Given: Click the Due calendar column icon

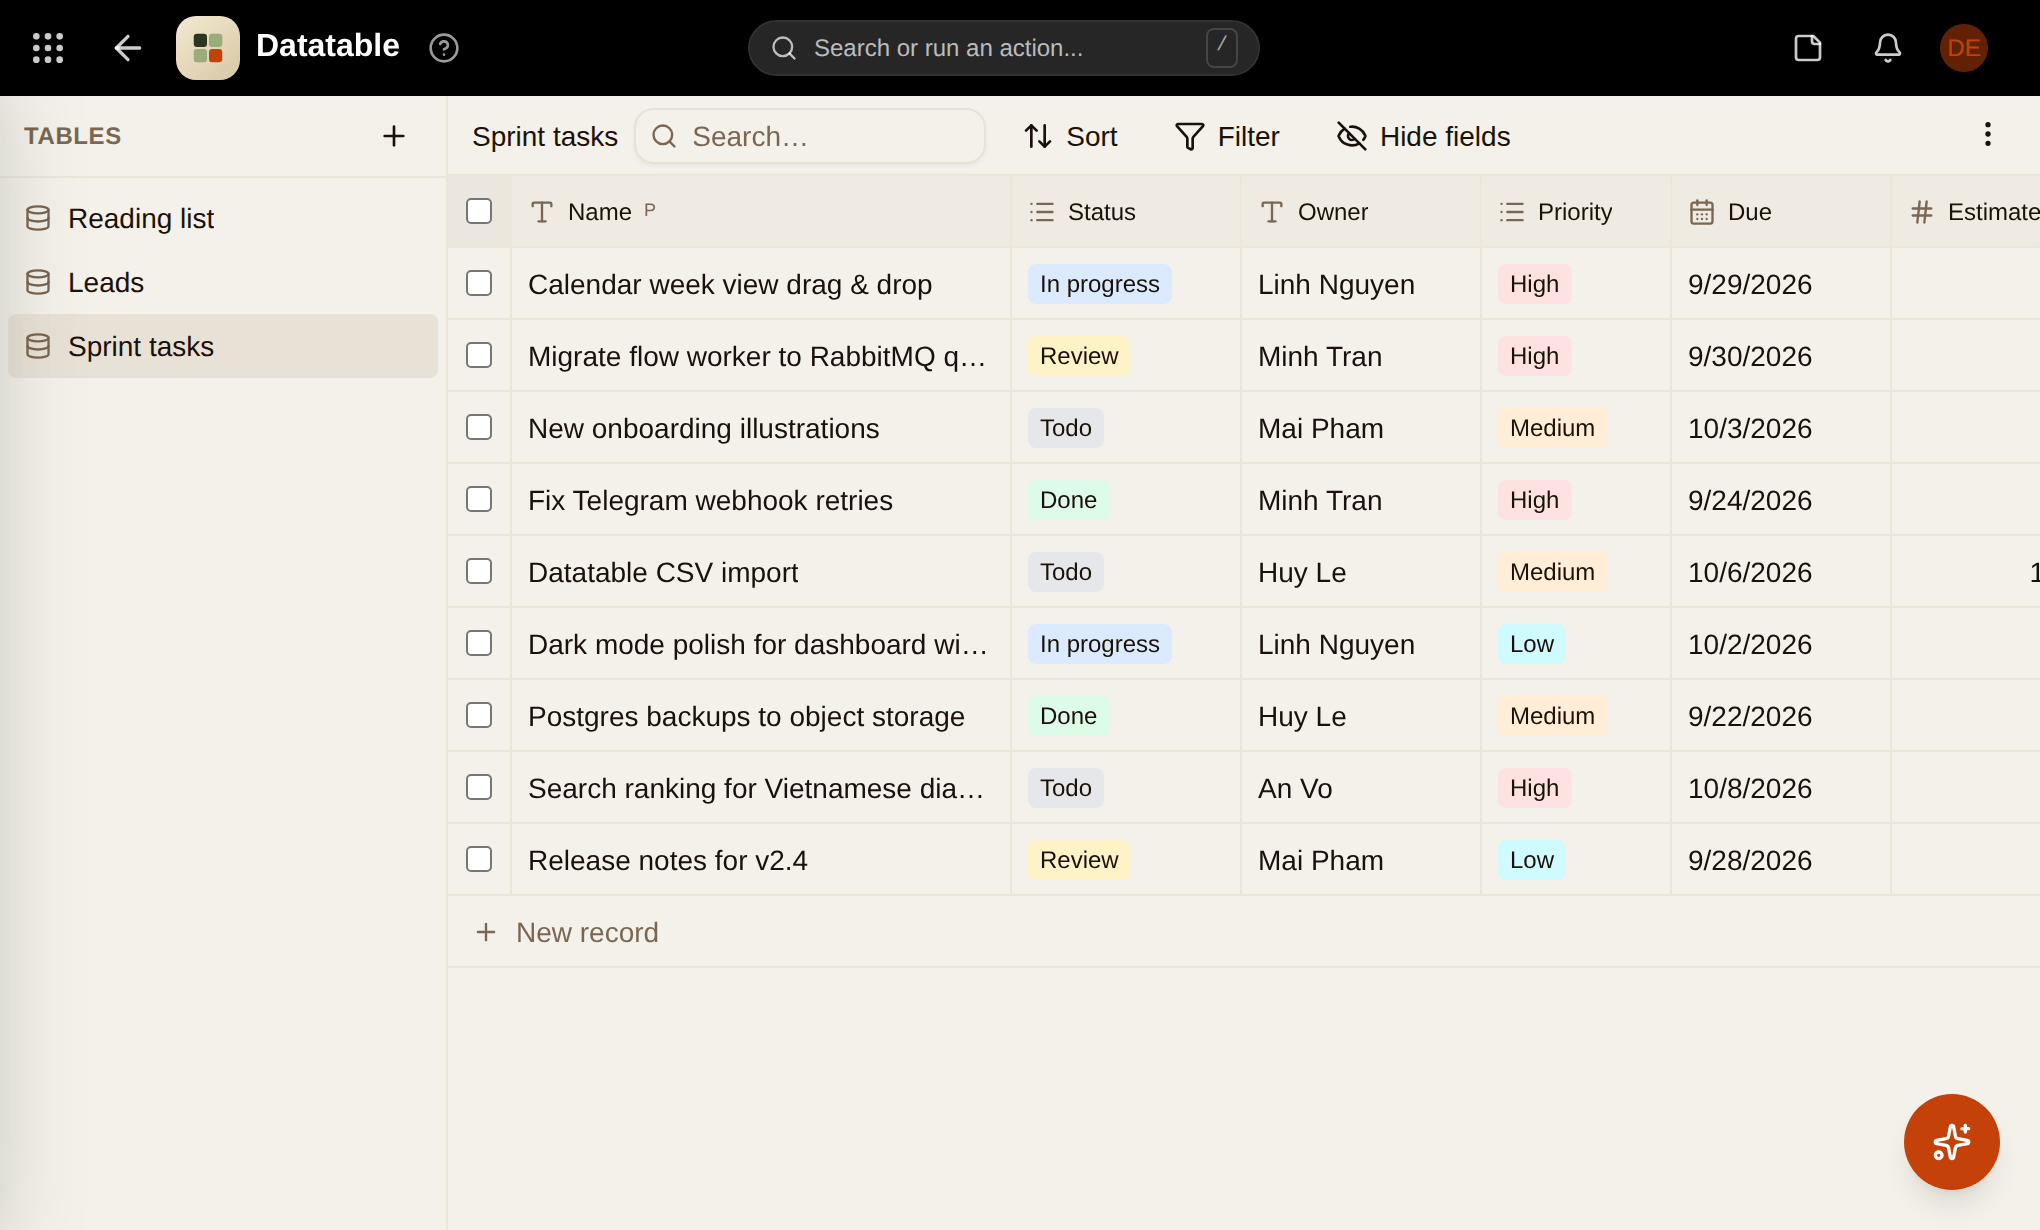Looking at the screenshot, I should [1702, 212].
